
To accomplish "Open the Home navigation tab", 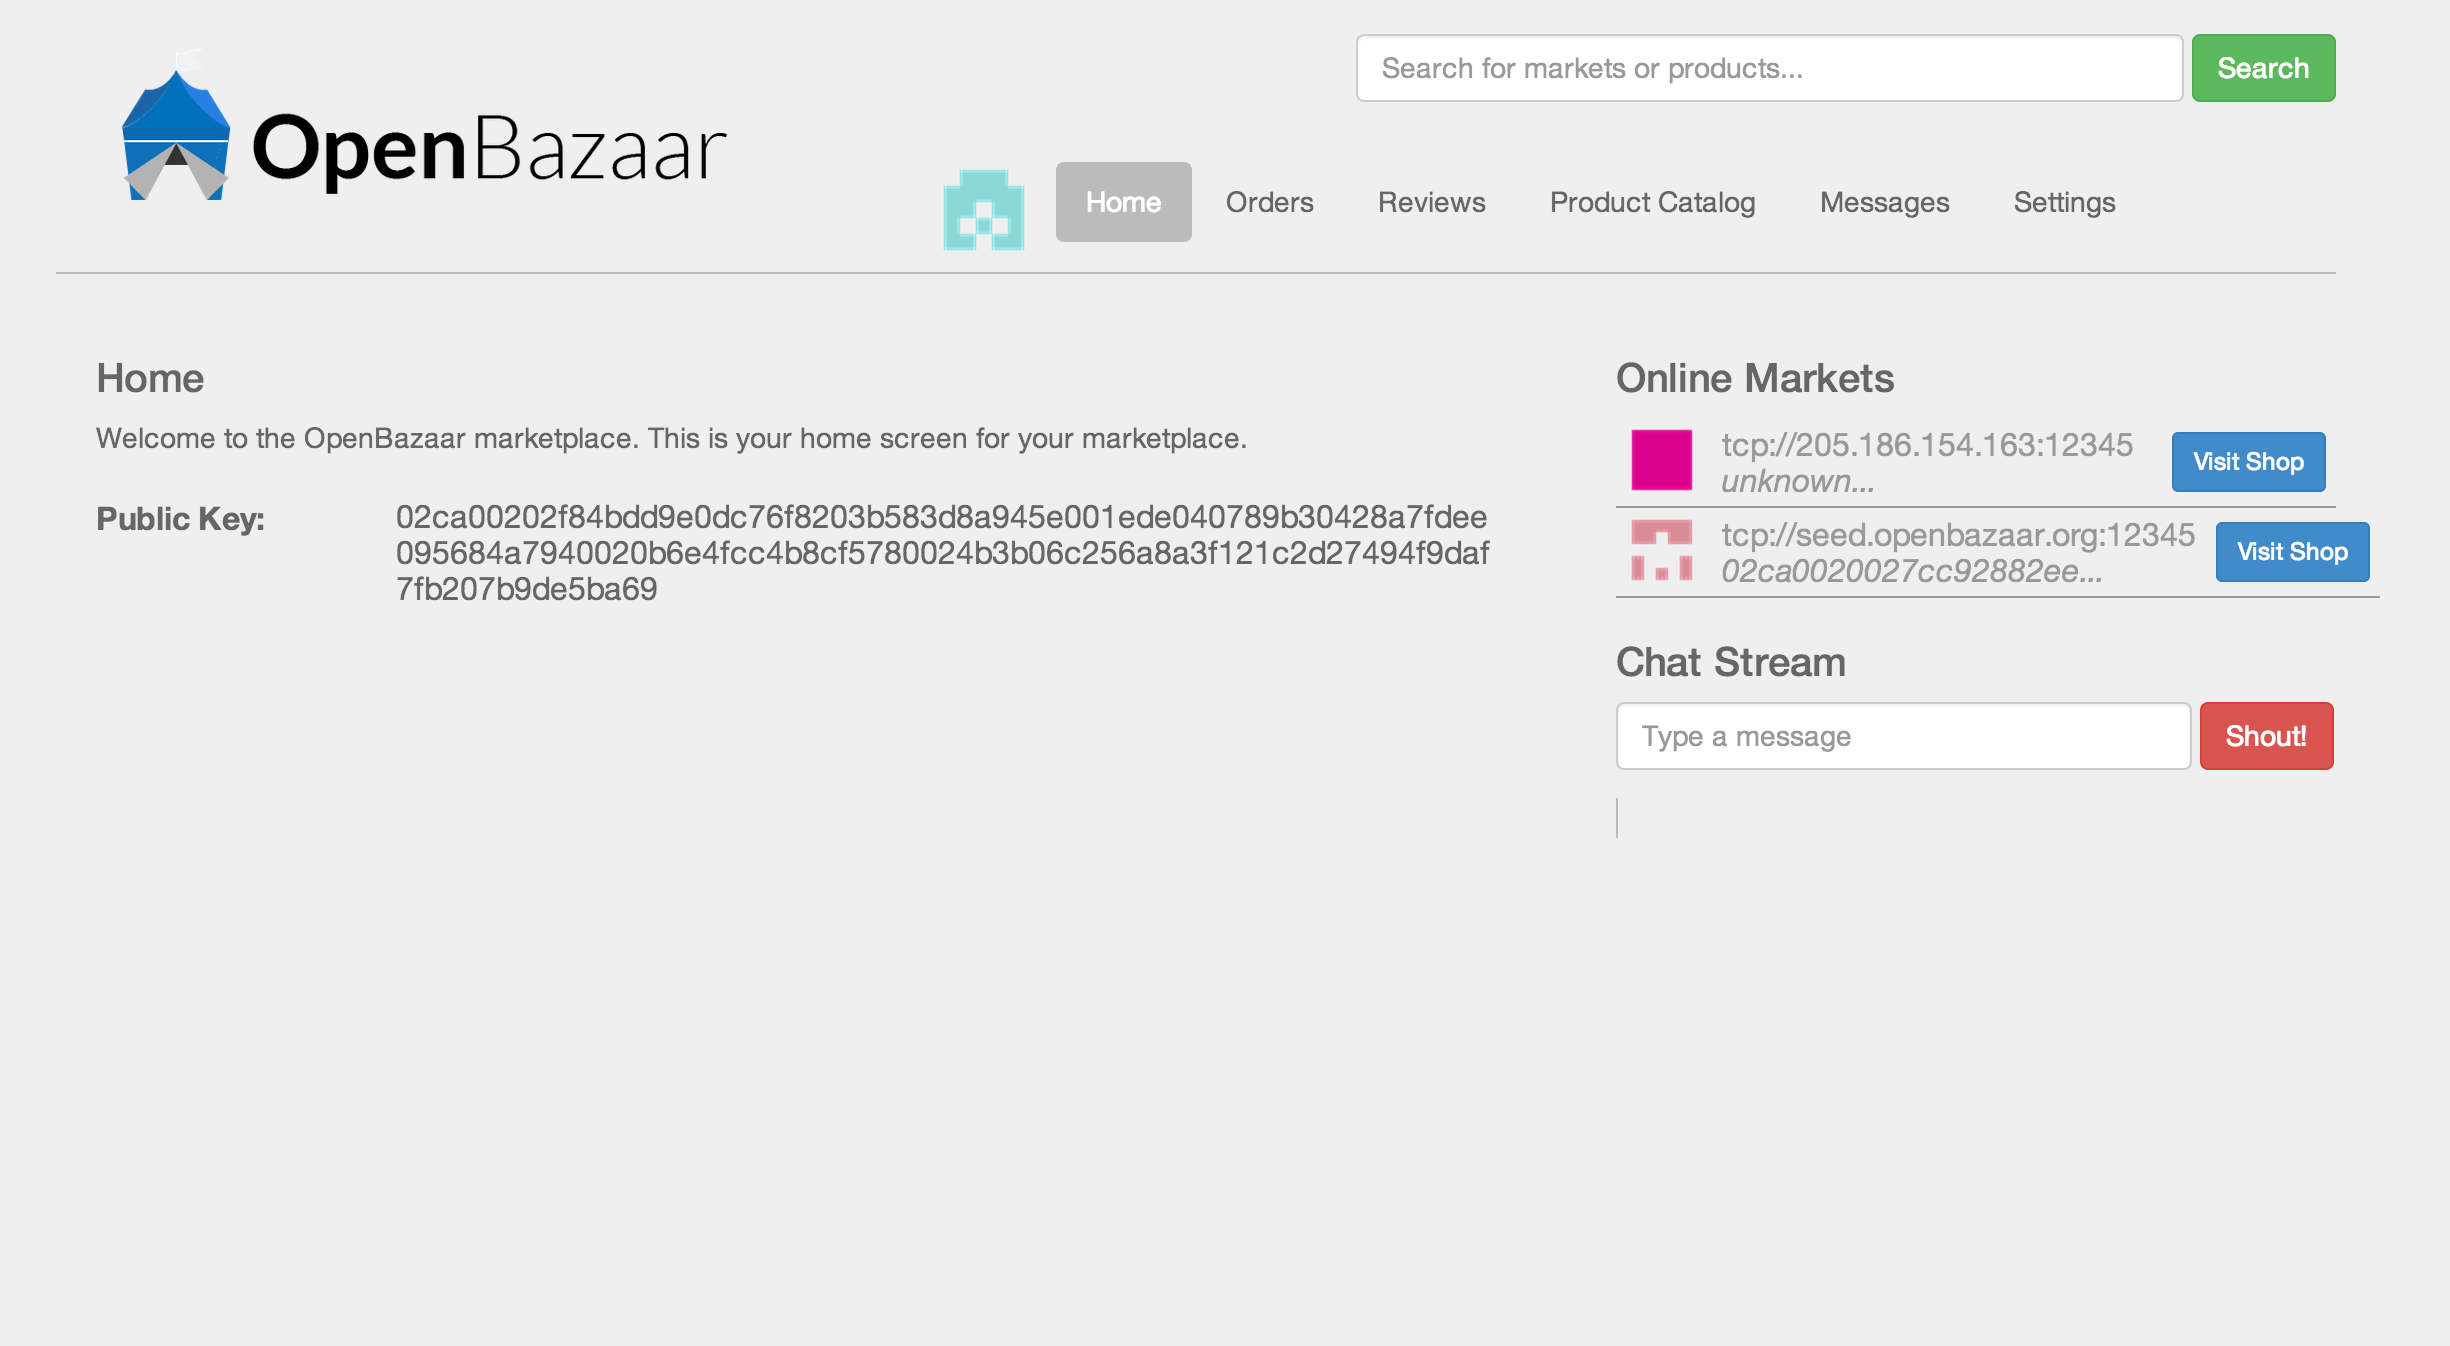I will (1123, 202).
